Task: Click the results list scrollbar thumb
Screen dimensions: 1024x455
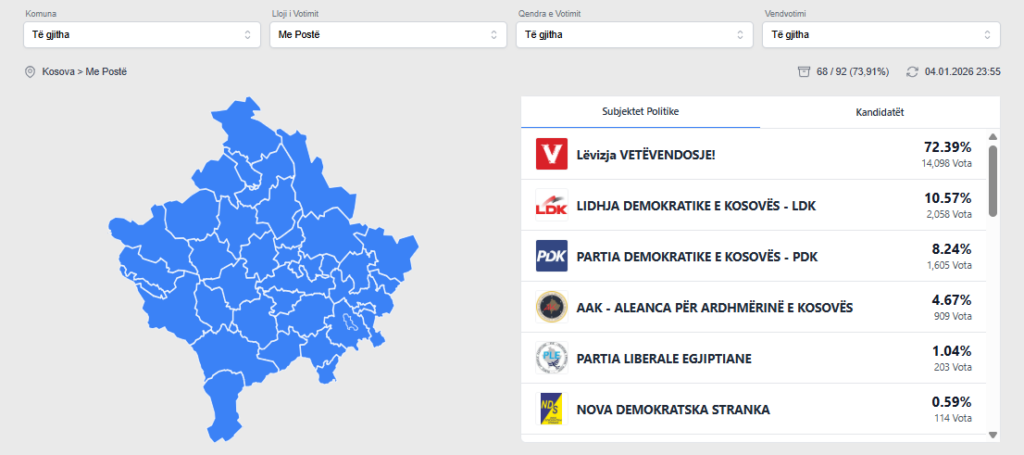Action: coord(992,181)
